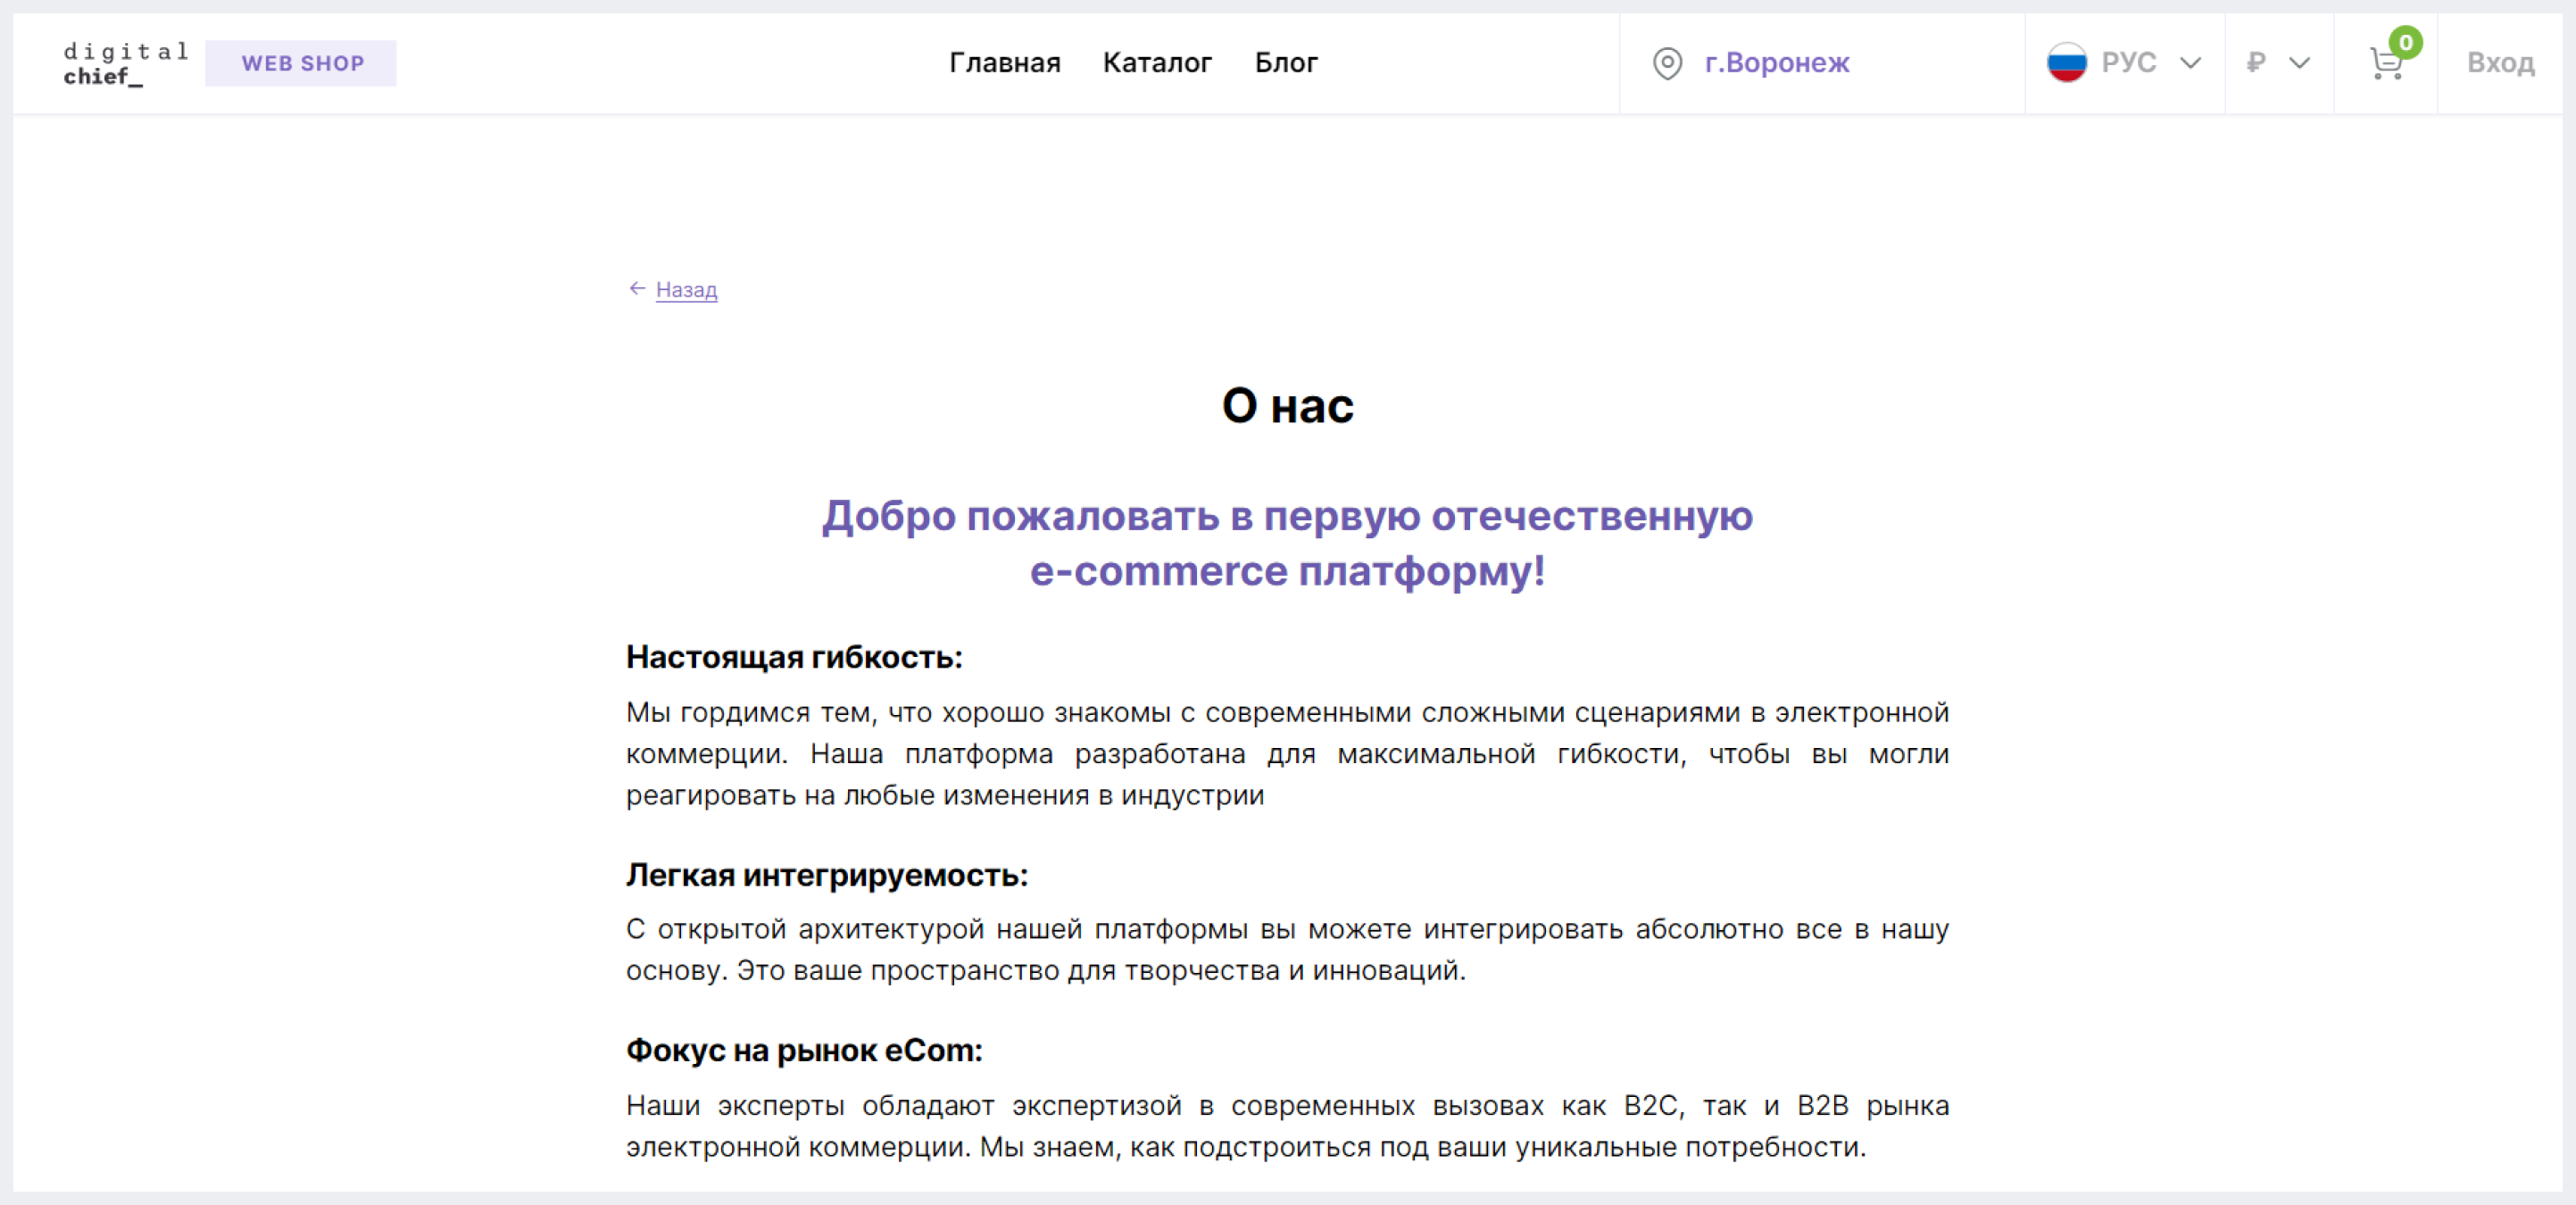2576x1205 pixels.
Task: Click the Добро пожаловать purple heading
Action: pyautogui.click(x=1287, y=543)
